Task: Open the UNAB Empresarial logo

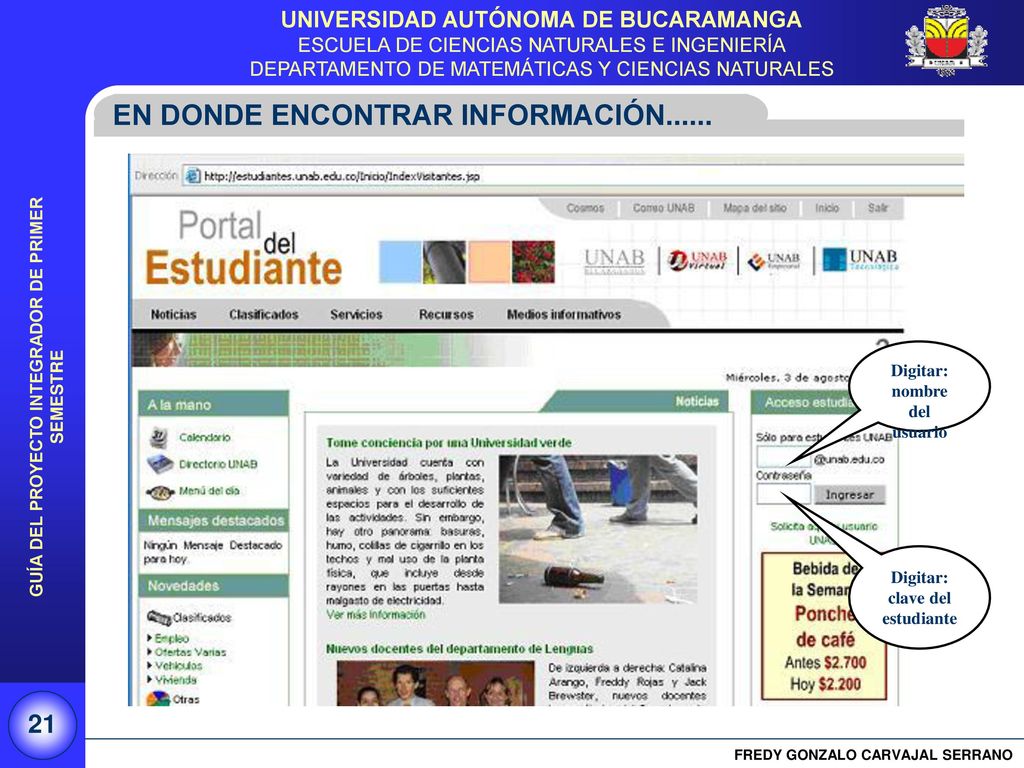Action: pyautogui.click(x=774, y=261)
